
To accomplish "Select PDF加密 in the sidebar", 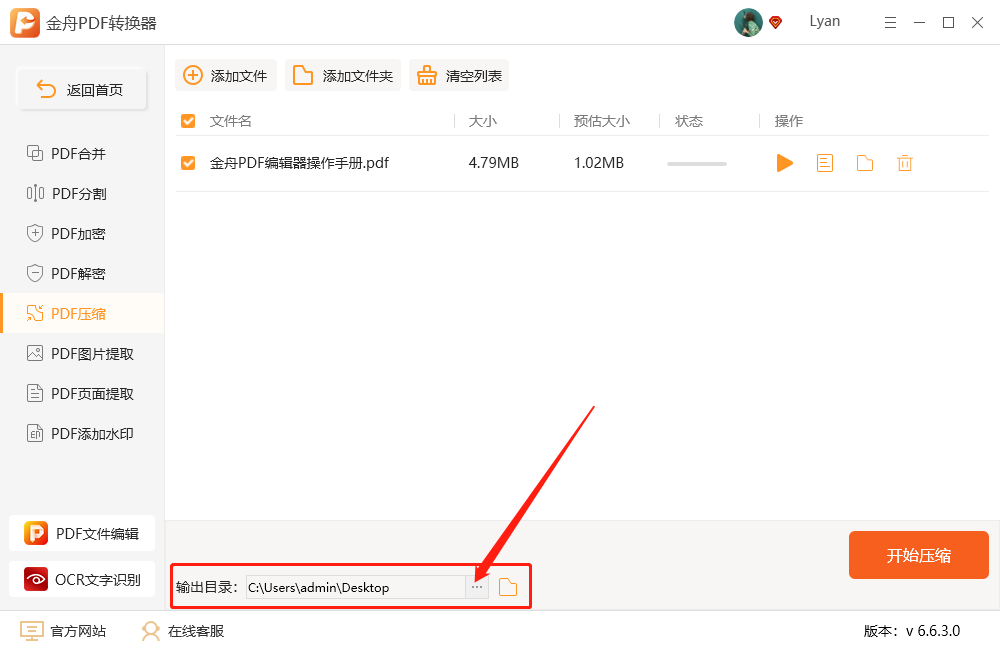I will point(82,233).
